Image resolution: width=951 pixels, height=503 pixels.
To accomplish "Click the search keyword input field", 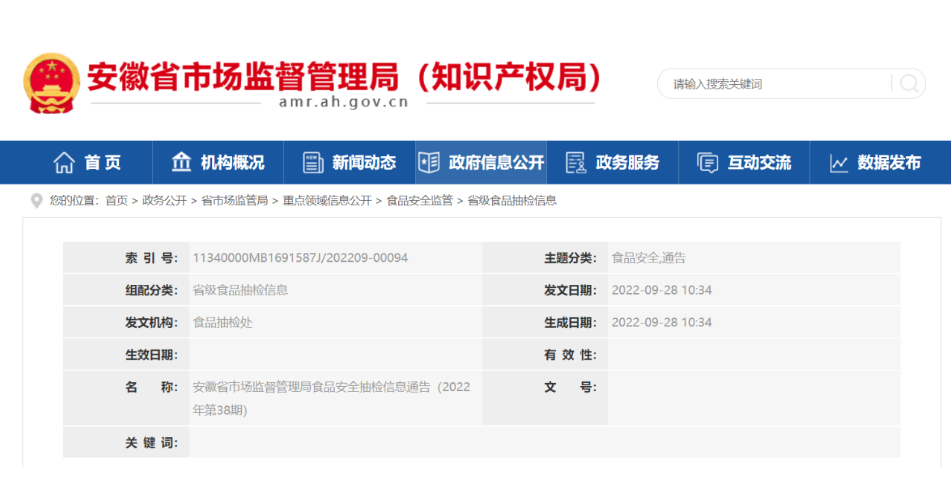I will pyautogui.click(x=775, y=84).
